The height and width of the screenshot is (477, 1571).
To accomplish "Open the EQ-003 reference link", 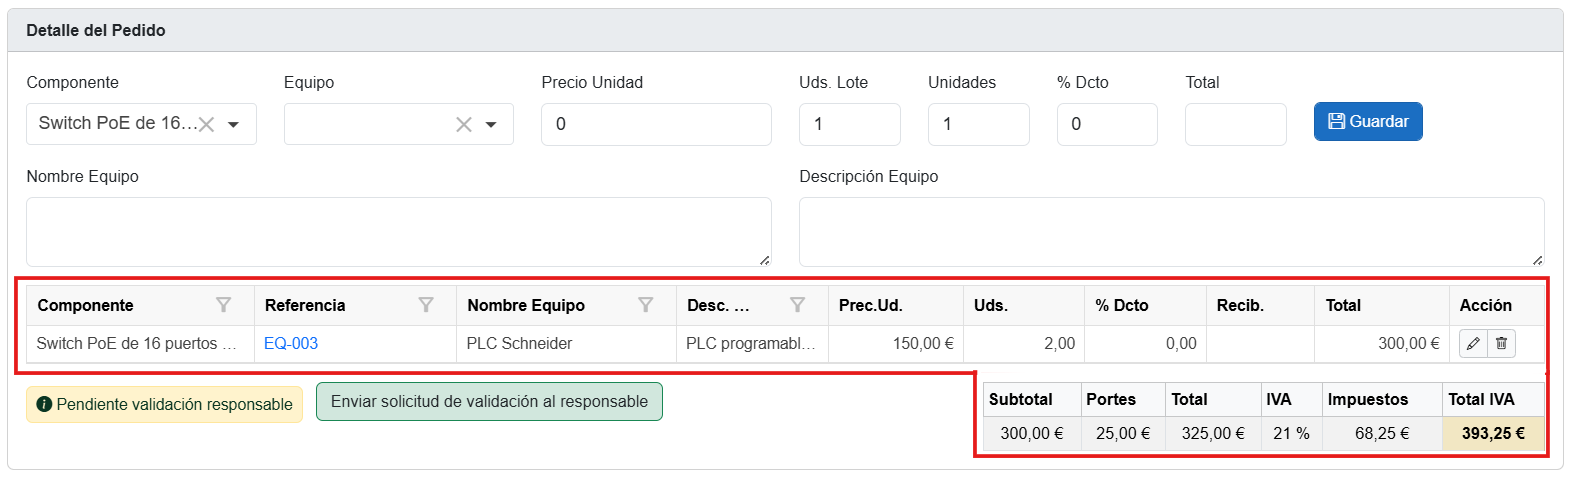I will tap(291, 344).
